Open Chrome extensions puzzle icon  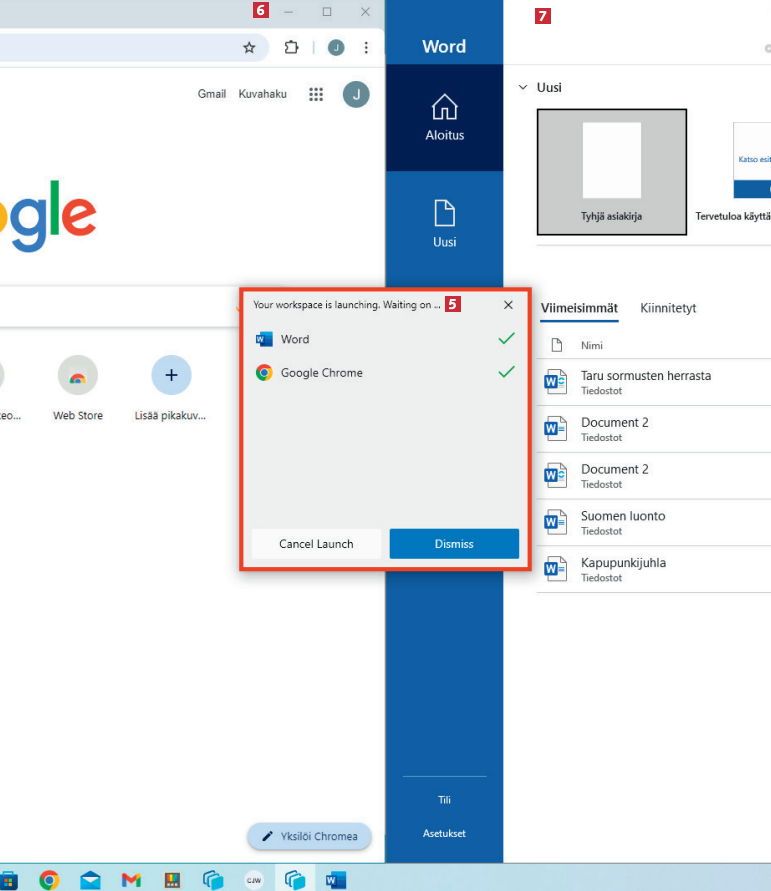(x=291, y=47)
